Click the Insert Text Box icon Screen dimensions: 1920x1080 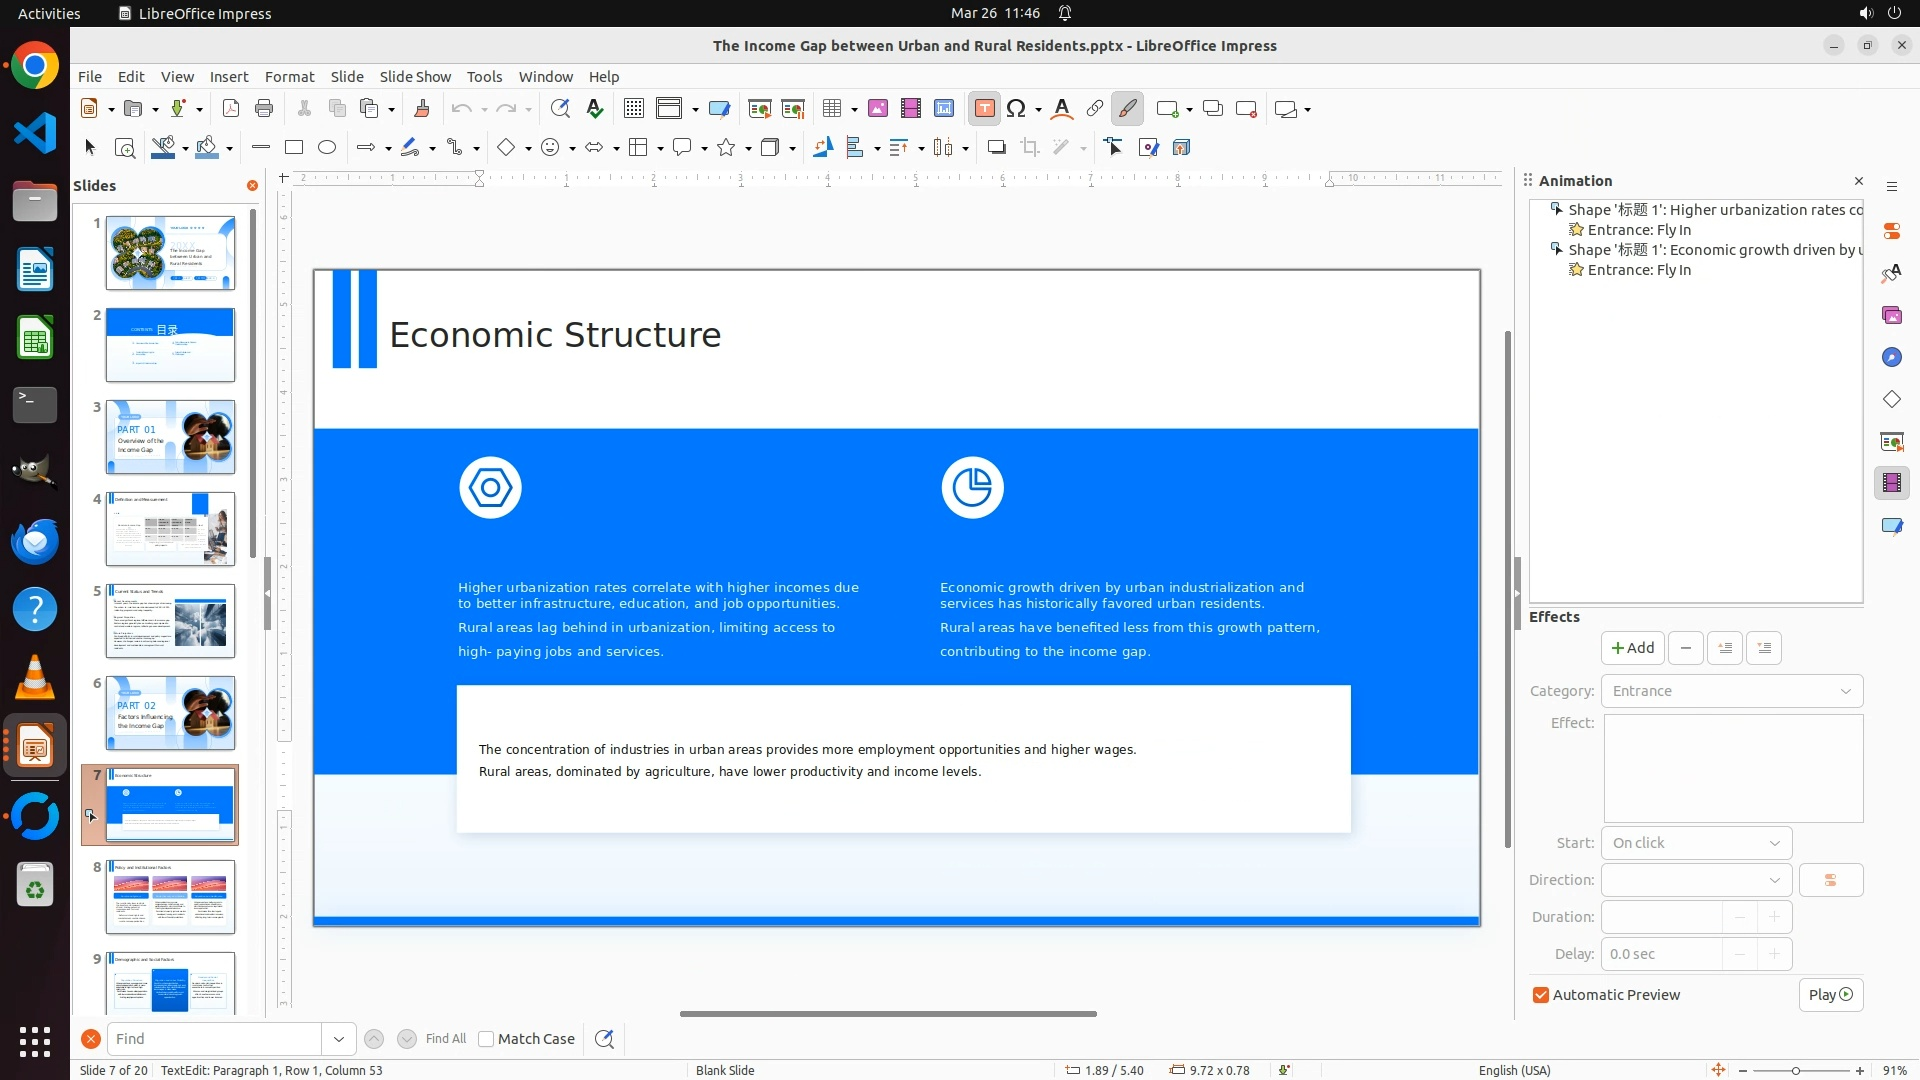pyautogui.click(x=984, y=109)
